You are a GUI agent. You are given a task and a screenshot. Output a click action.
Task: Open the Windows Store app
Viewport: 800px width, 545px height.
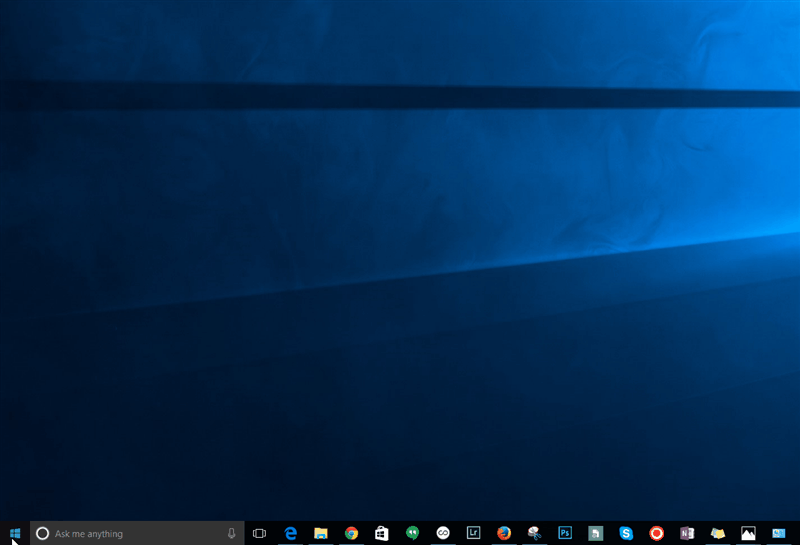(382, 533)
